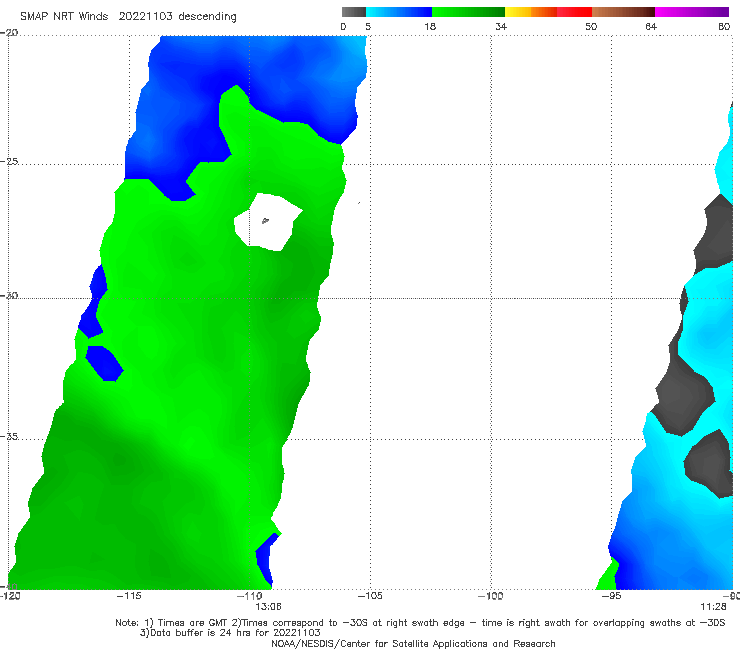
Task: Click the yellow-to-red 34–50 colorbar segment
Action: point(548,12)
